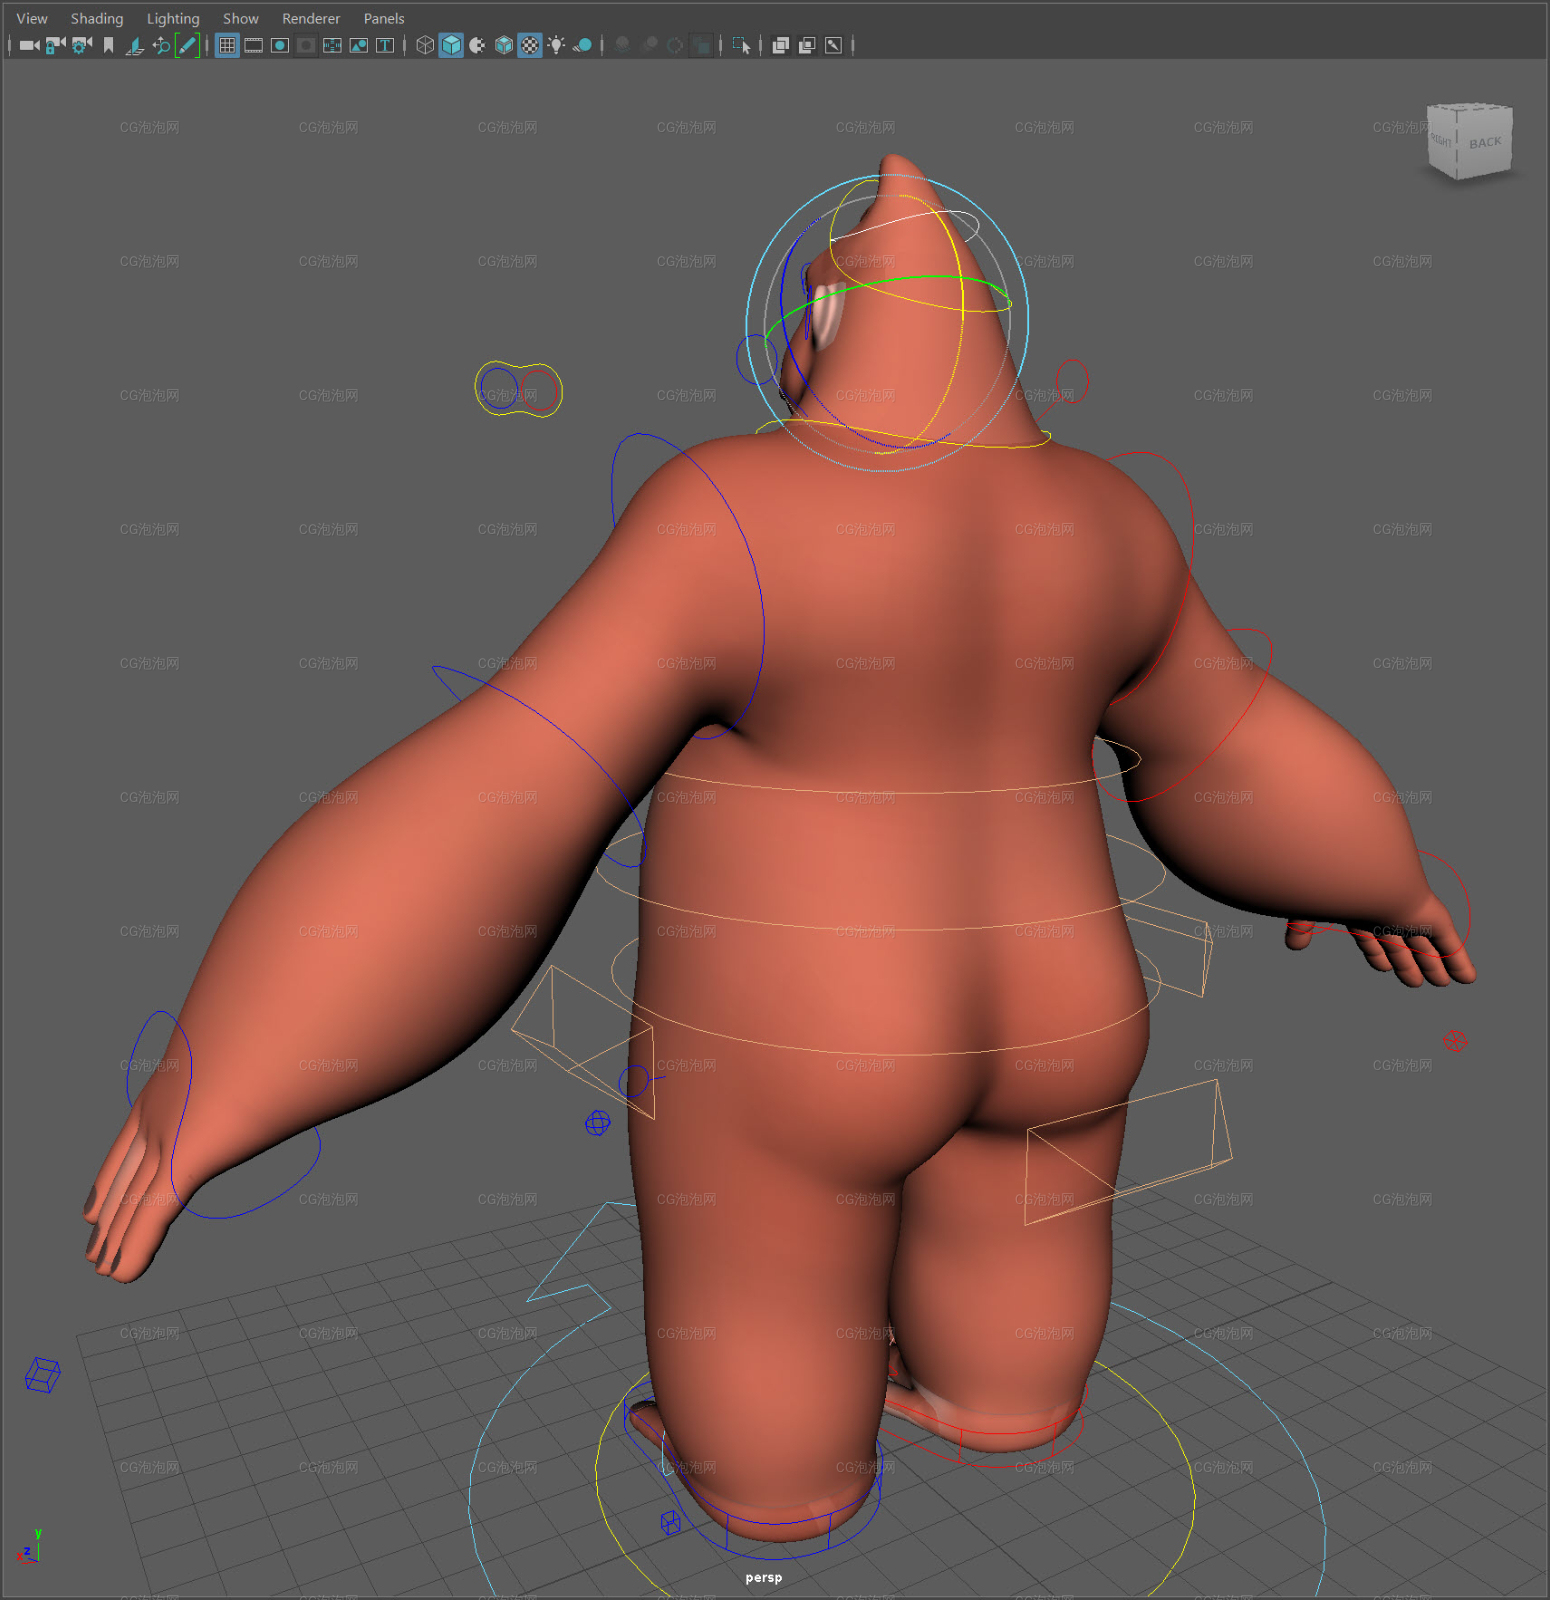
Task: Enable the Resolution Gate icon
Action: (x=280, y=45)
